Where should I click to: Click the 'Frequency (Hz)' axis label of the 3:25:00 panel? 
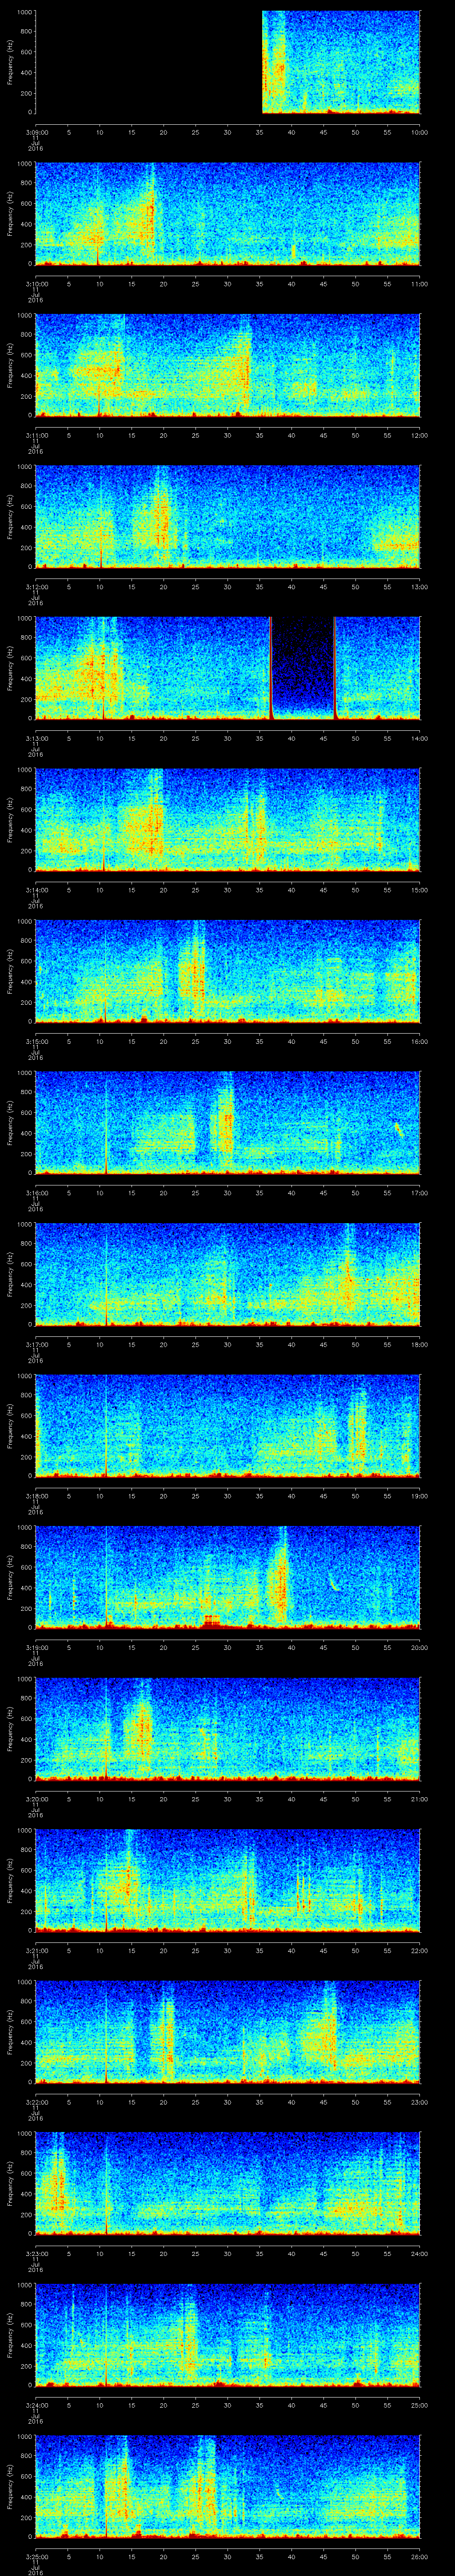coord(10,2486)
